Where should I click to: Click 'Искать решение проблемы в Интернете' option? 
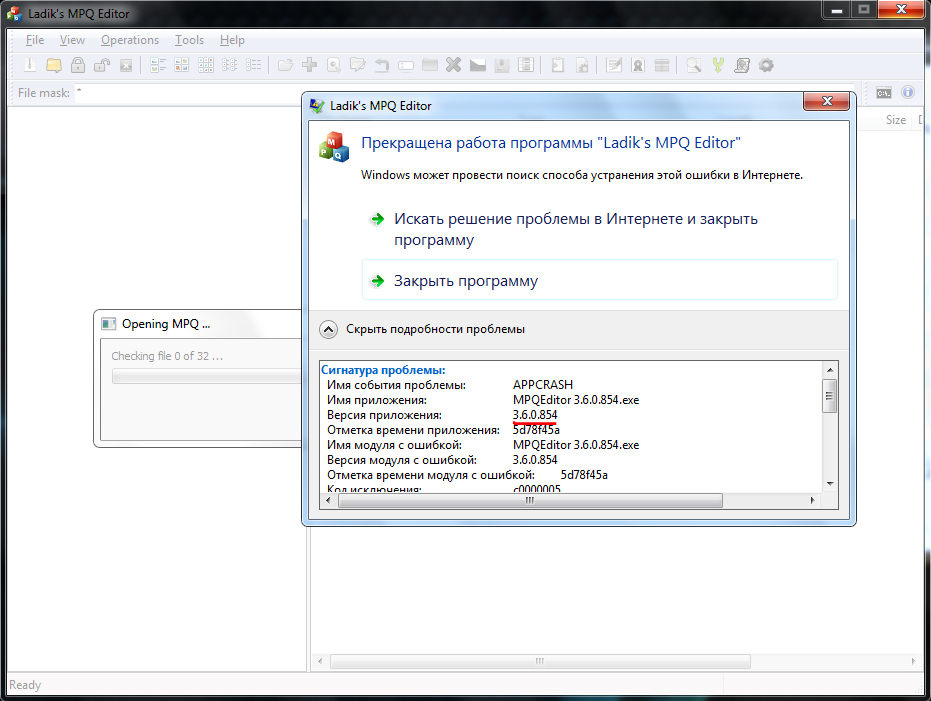tap(600, 229)
